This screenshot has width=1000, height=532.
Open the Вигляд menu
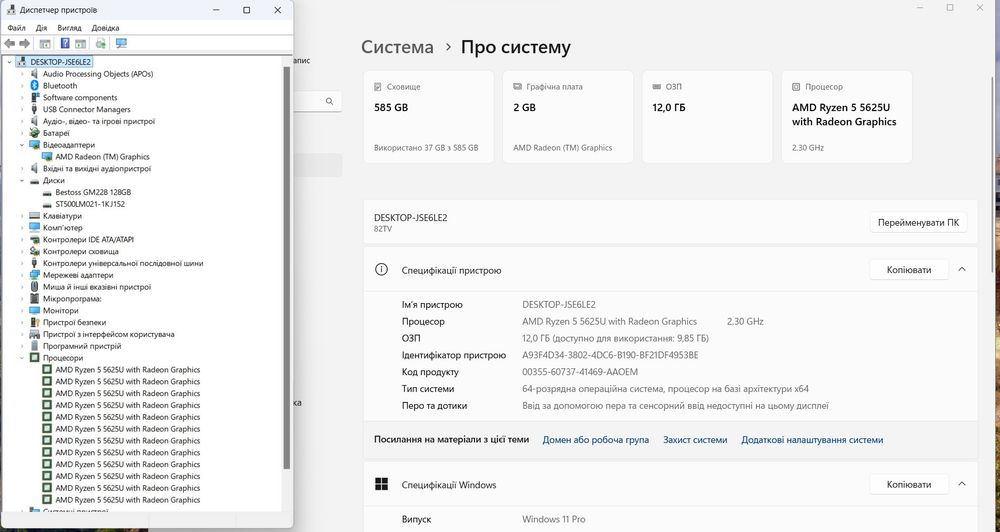pyautogui.click(x=69, y=28)
